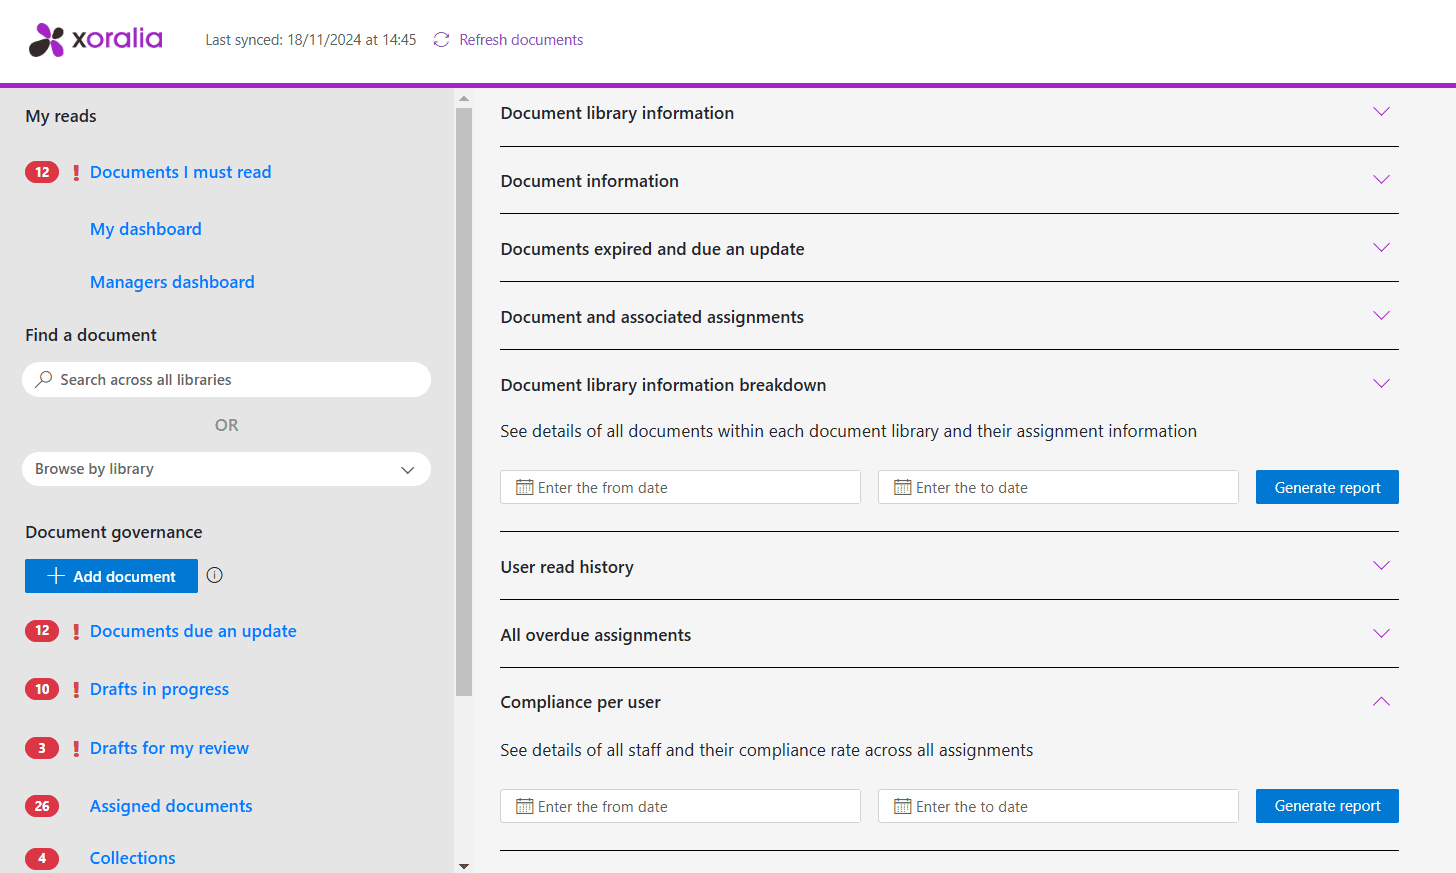Click the info icon beside Add document
The image size is (1456, 873).
(x=215, y=575)
